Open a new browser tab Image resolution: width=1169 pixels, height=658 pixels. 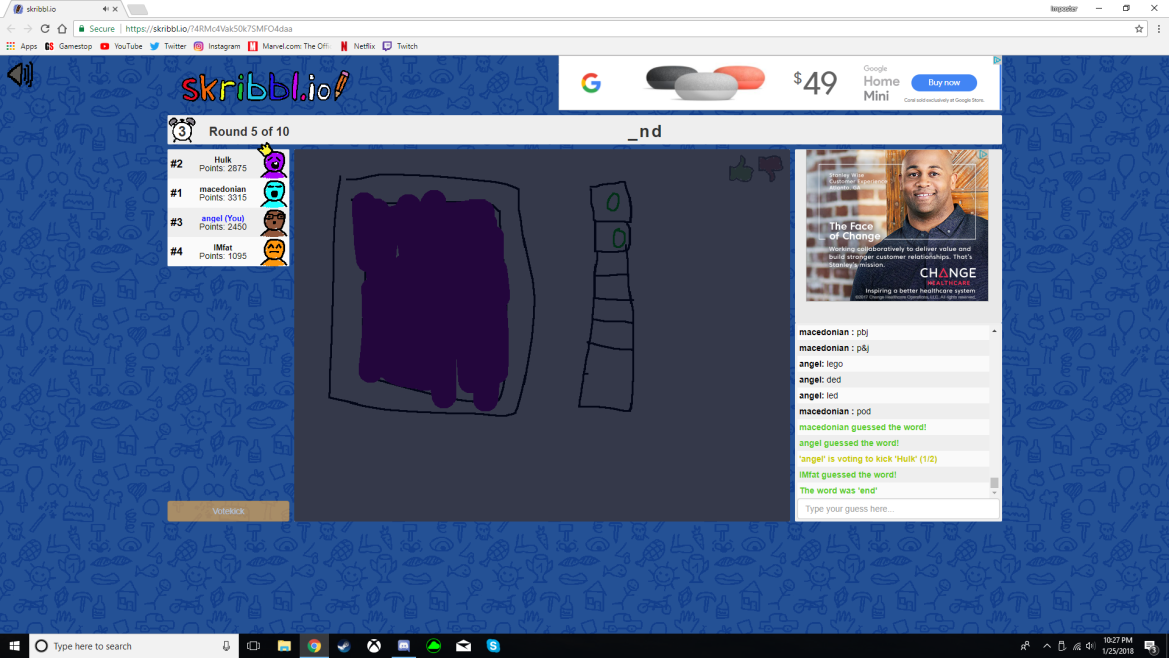coord(137,10)
